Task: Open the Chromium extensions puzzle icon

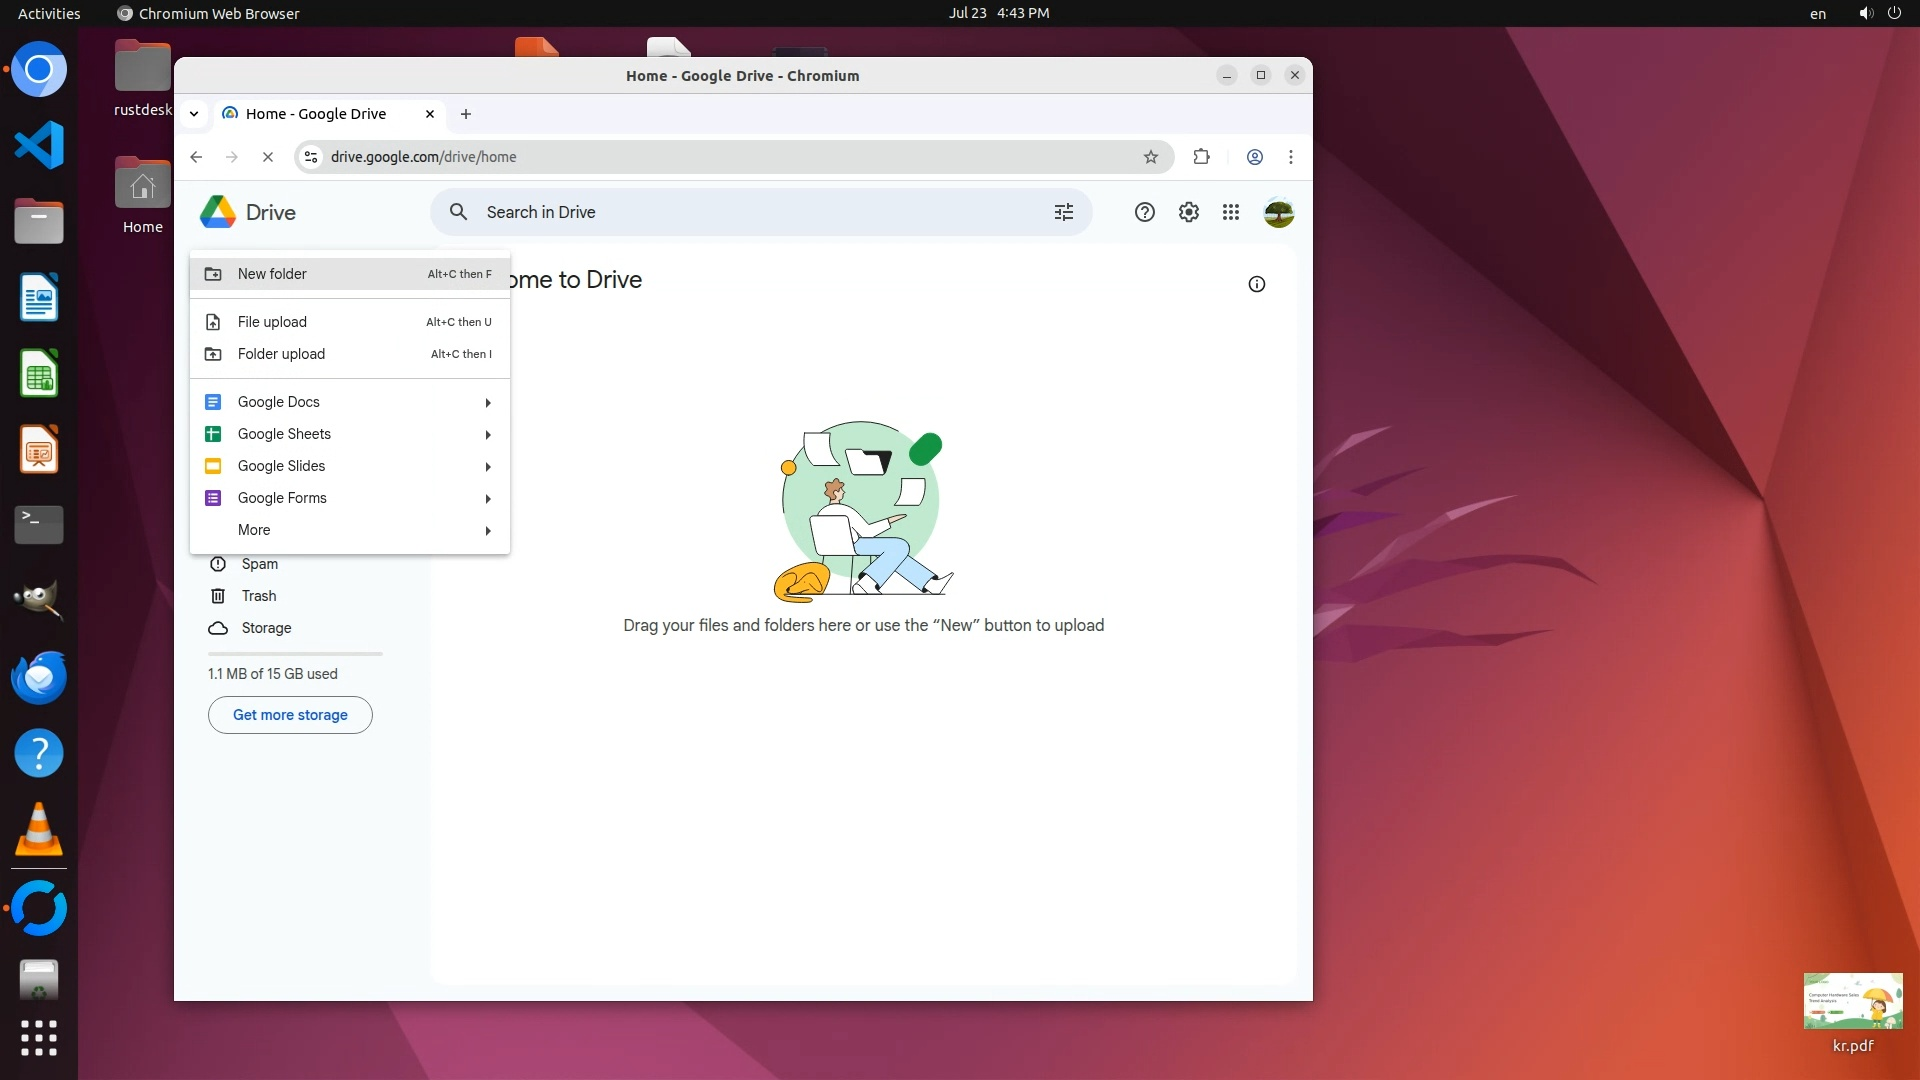Action: coord(1201,157)
